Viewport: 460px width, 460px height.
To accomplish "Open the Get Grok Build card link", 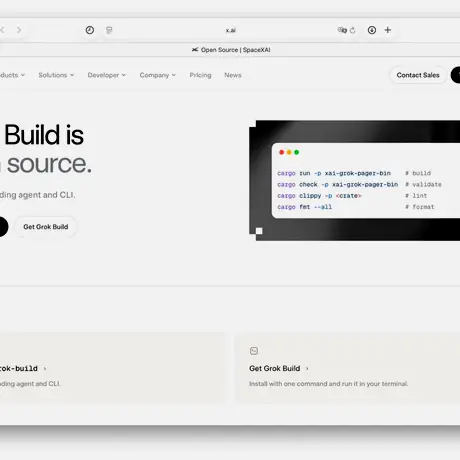I will click(275, 368).
